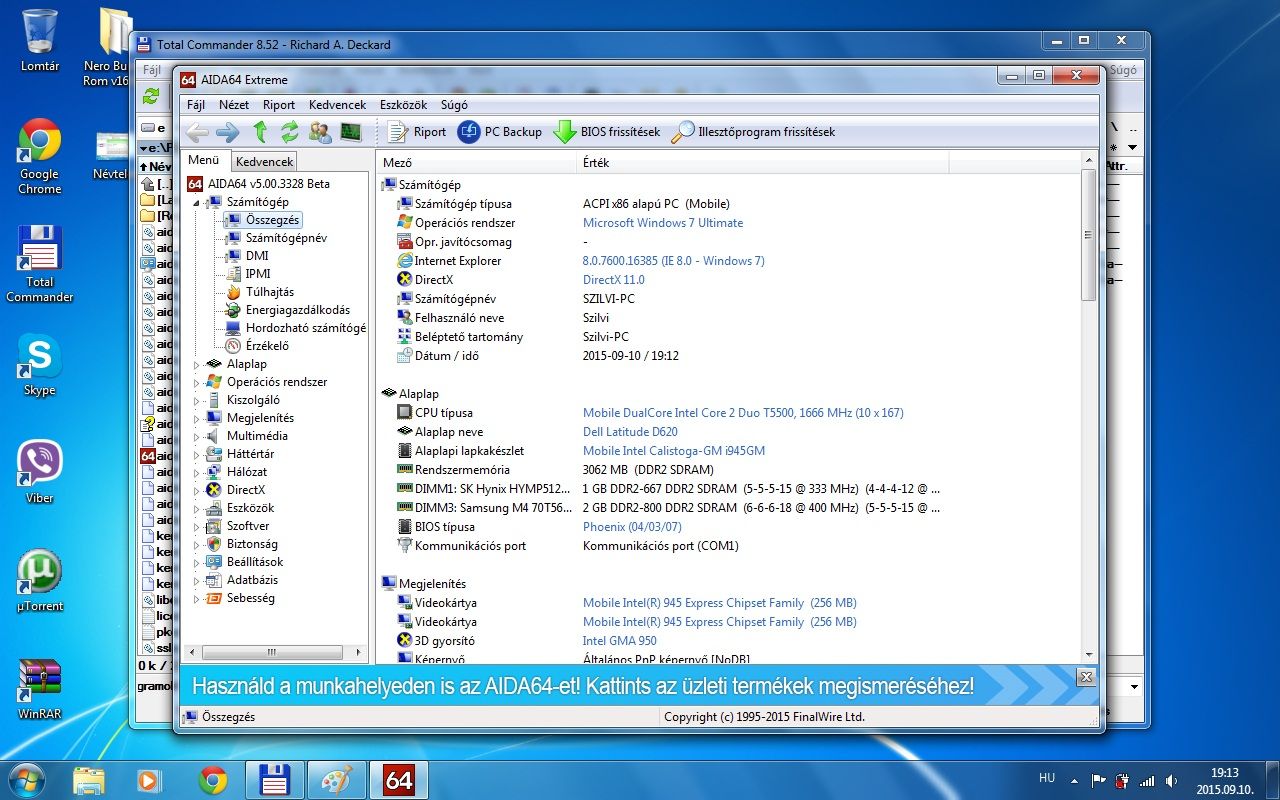Open the WinRAR desktop icon
This screenshot has width=1280, height=800.
tap(40, 689)
